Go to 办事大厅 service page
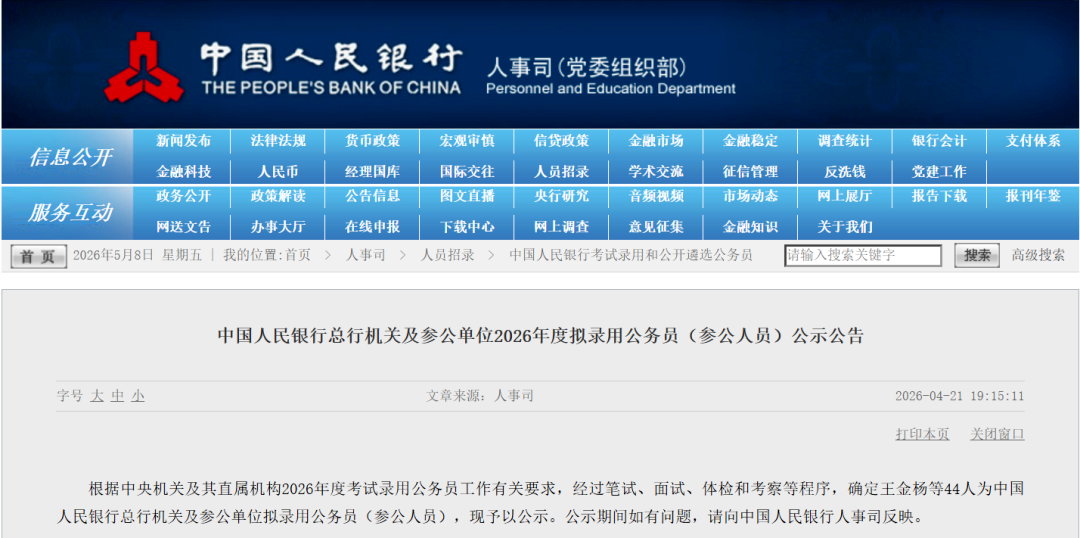This screenshot has height=538, width=1080. click(x=278, y=227)
